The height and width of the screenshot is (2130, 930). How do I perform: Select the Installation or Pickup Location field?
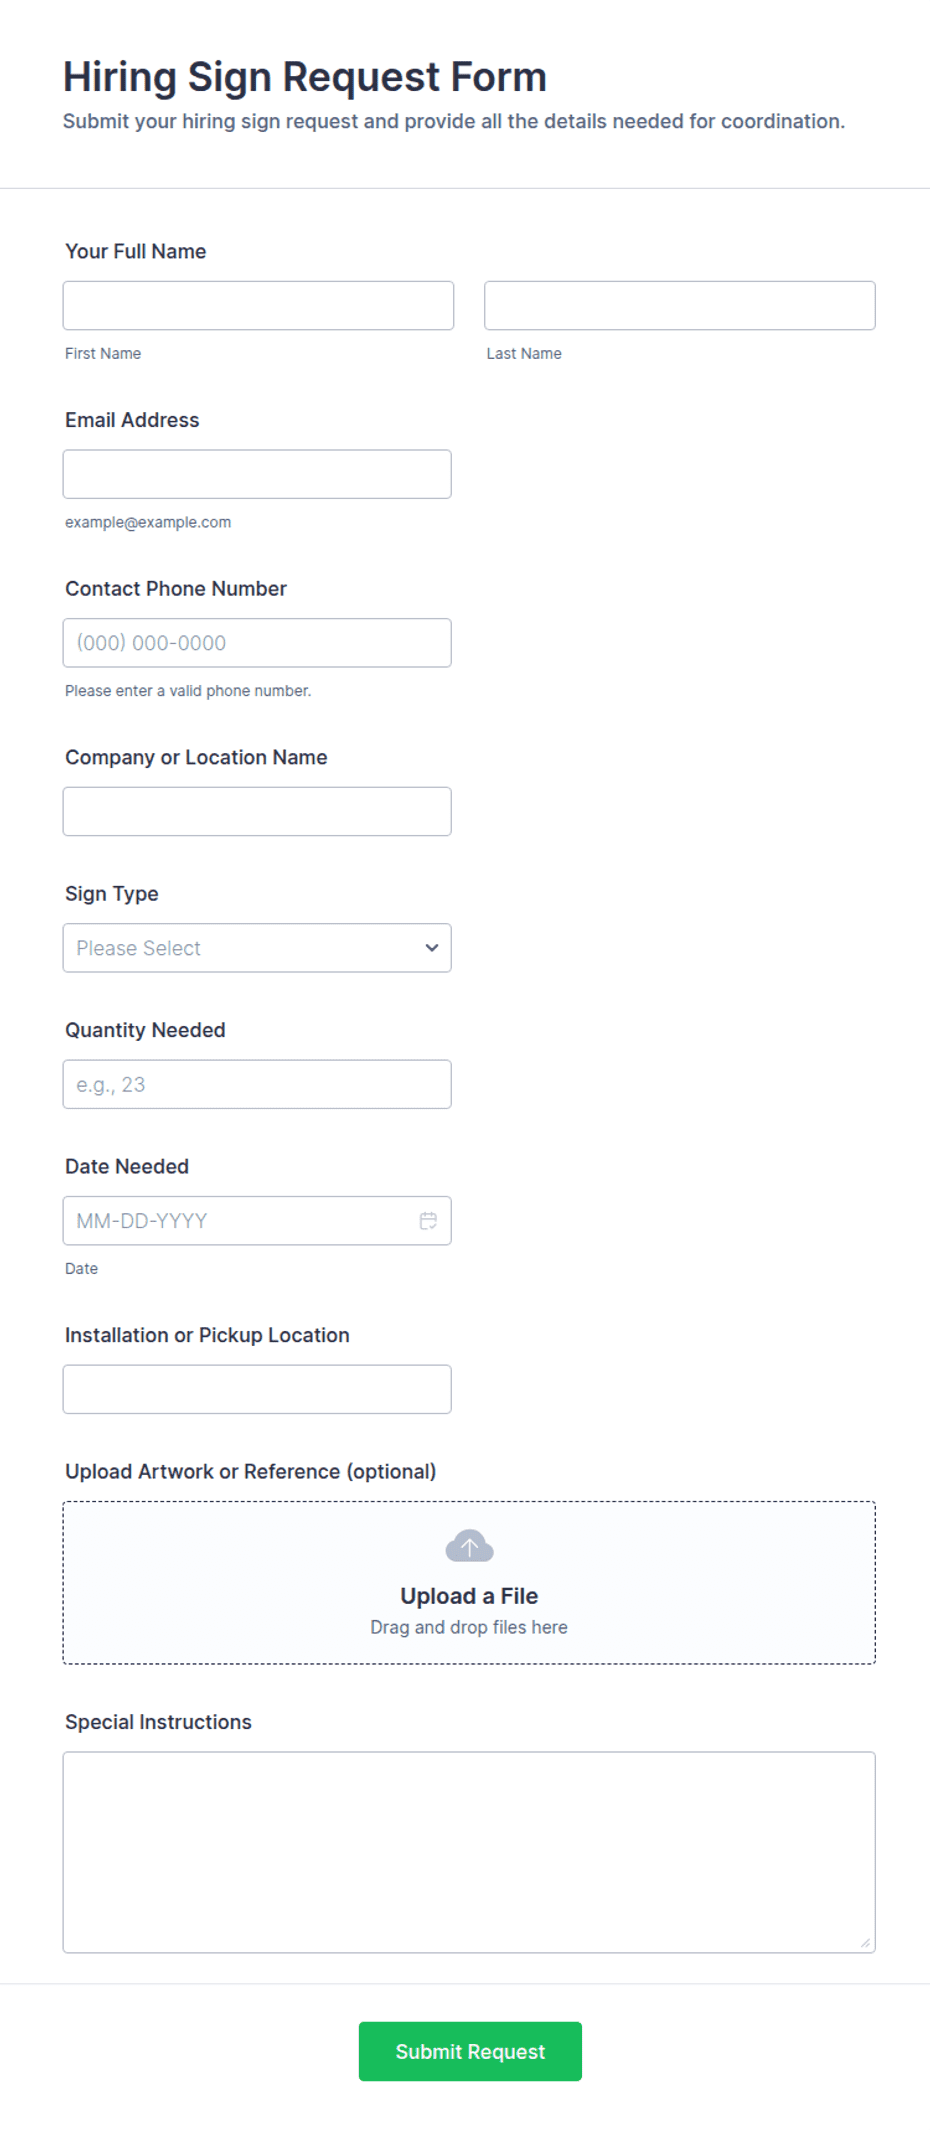coord(257,1390)
